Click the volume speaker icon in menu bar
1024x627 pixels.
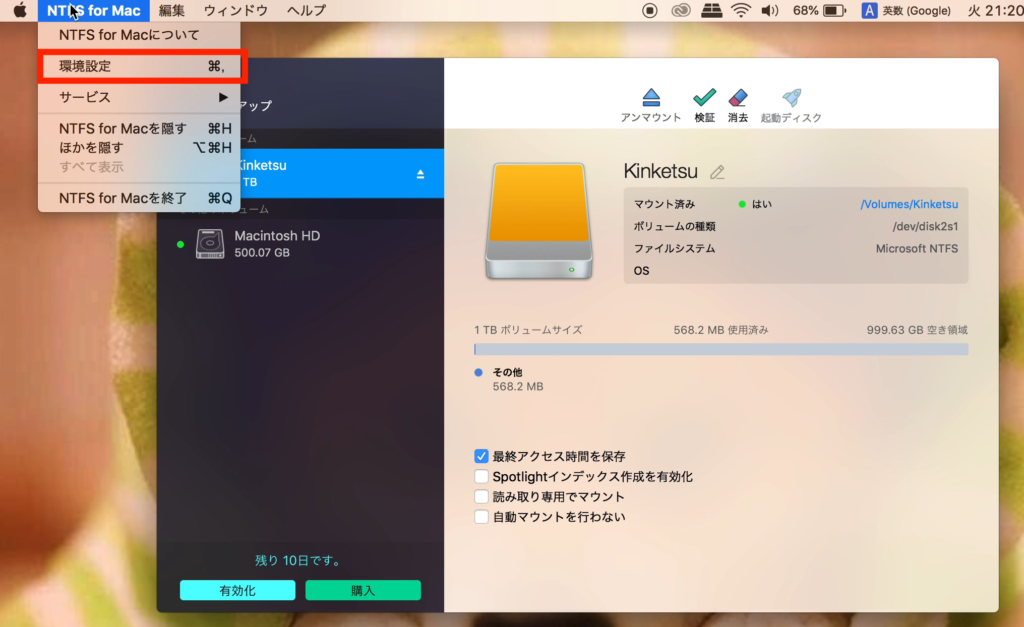(770, 10)
